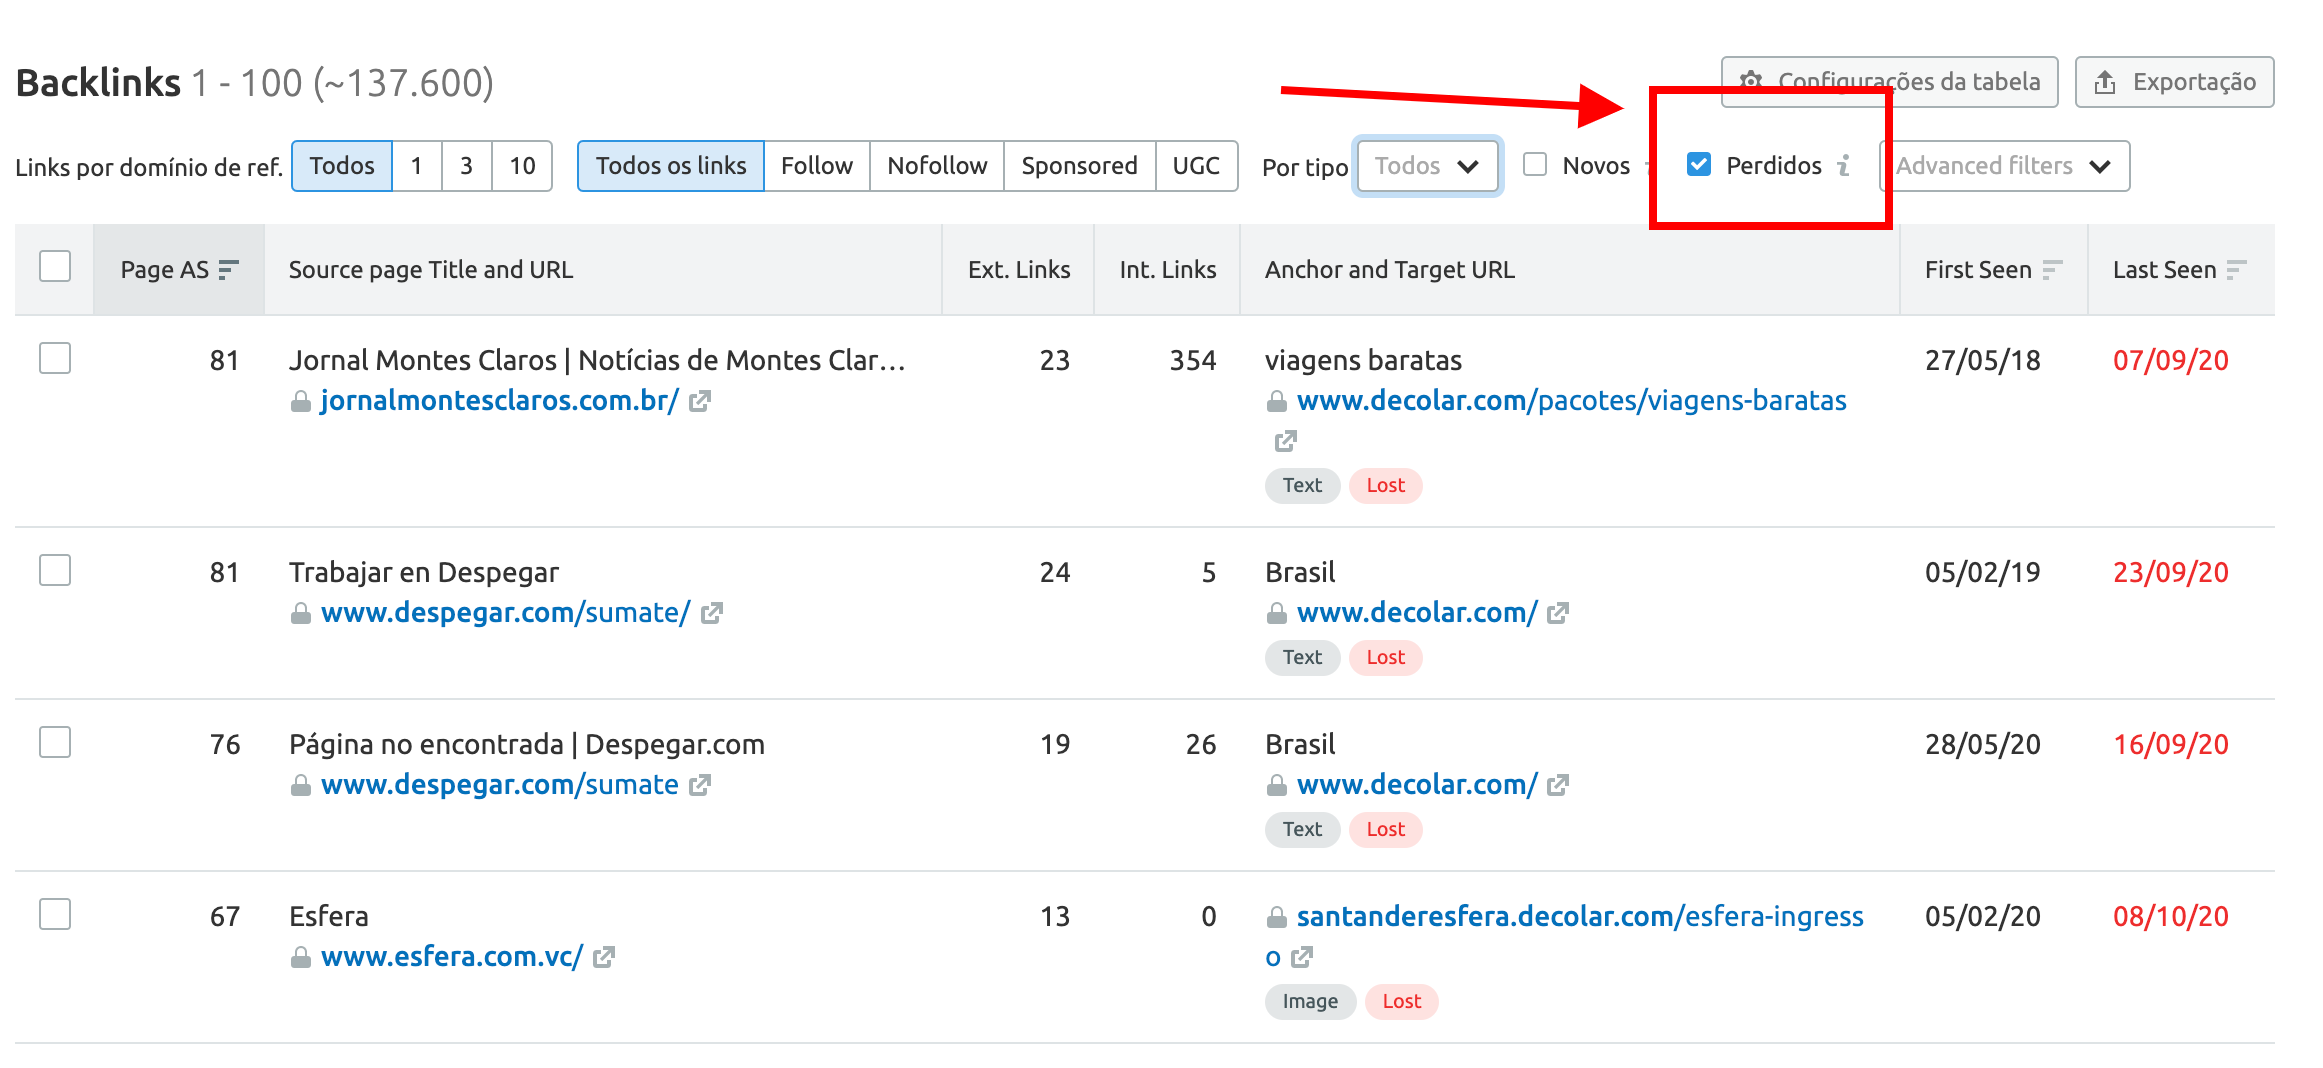Click the 'Esfera' page title
Image resolution: width=2323 pixels, height=1068 pixels.
pyautogui.click(x=329, y=917)
